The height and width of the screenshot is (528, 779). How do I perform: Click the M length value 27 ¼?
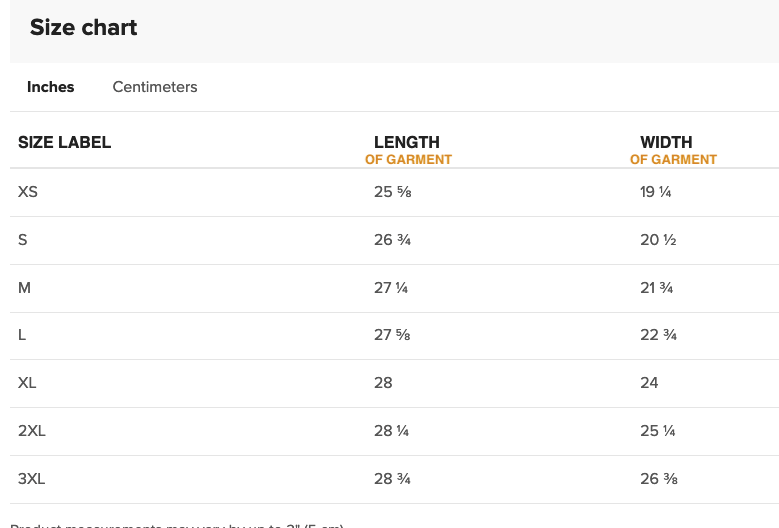pos(391,288)
